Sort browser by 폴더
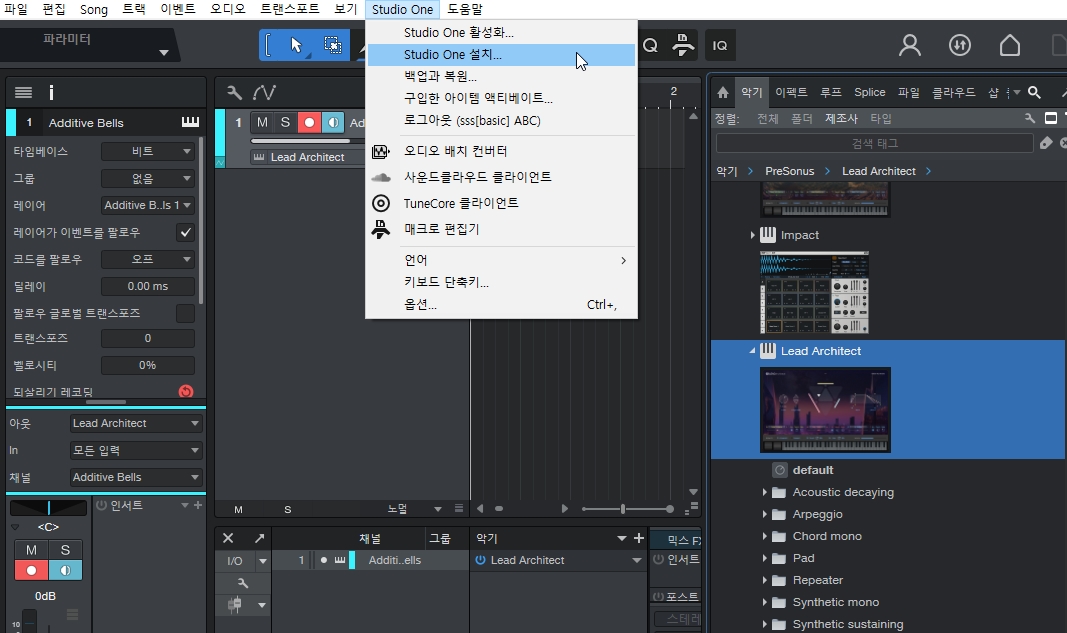The height and width of the screenshot is (633, 1067). 802,118
